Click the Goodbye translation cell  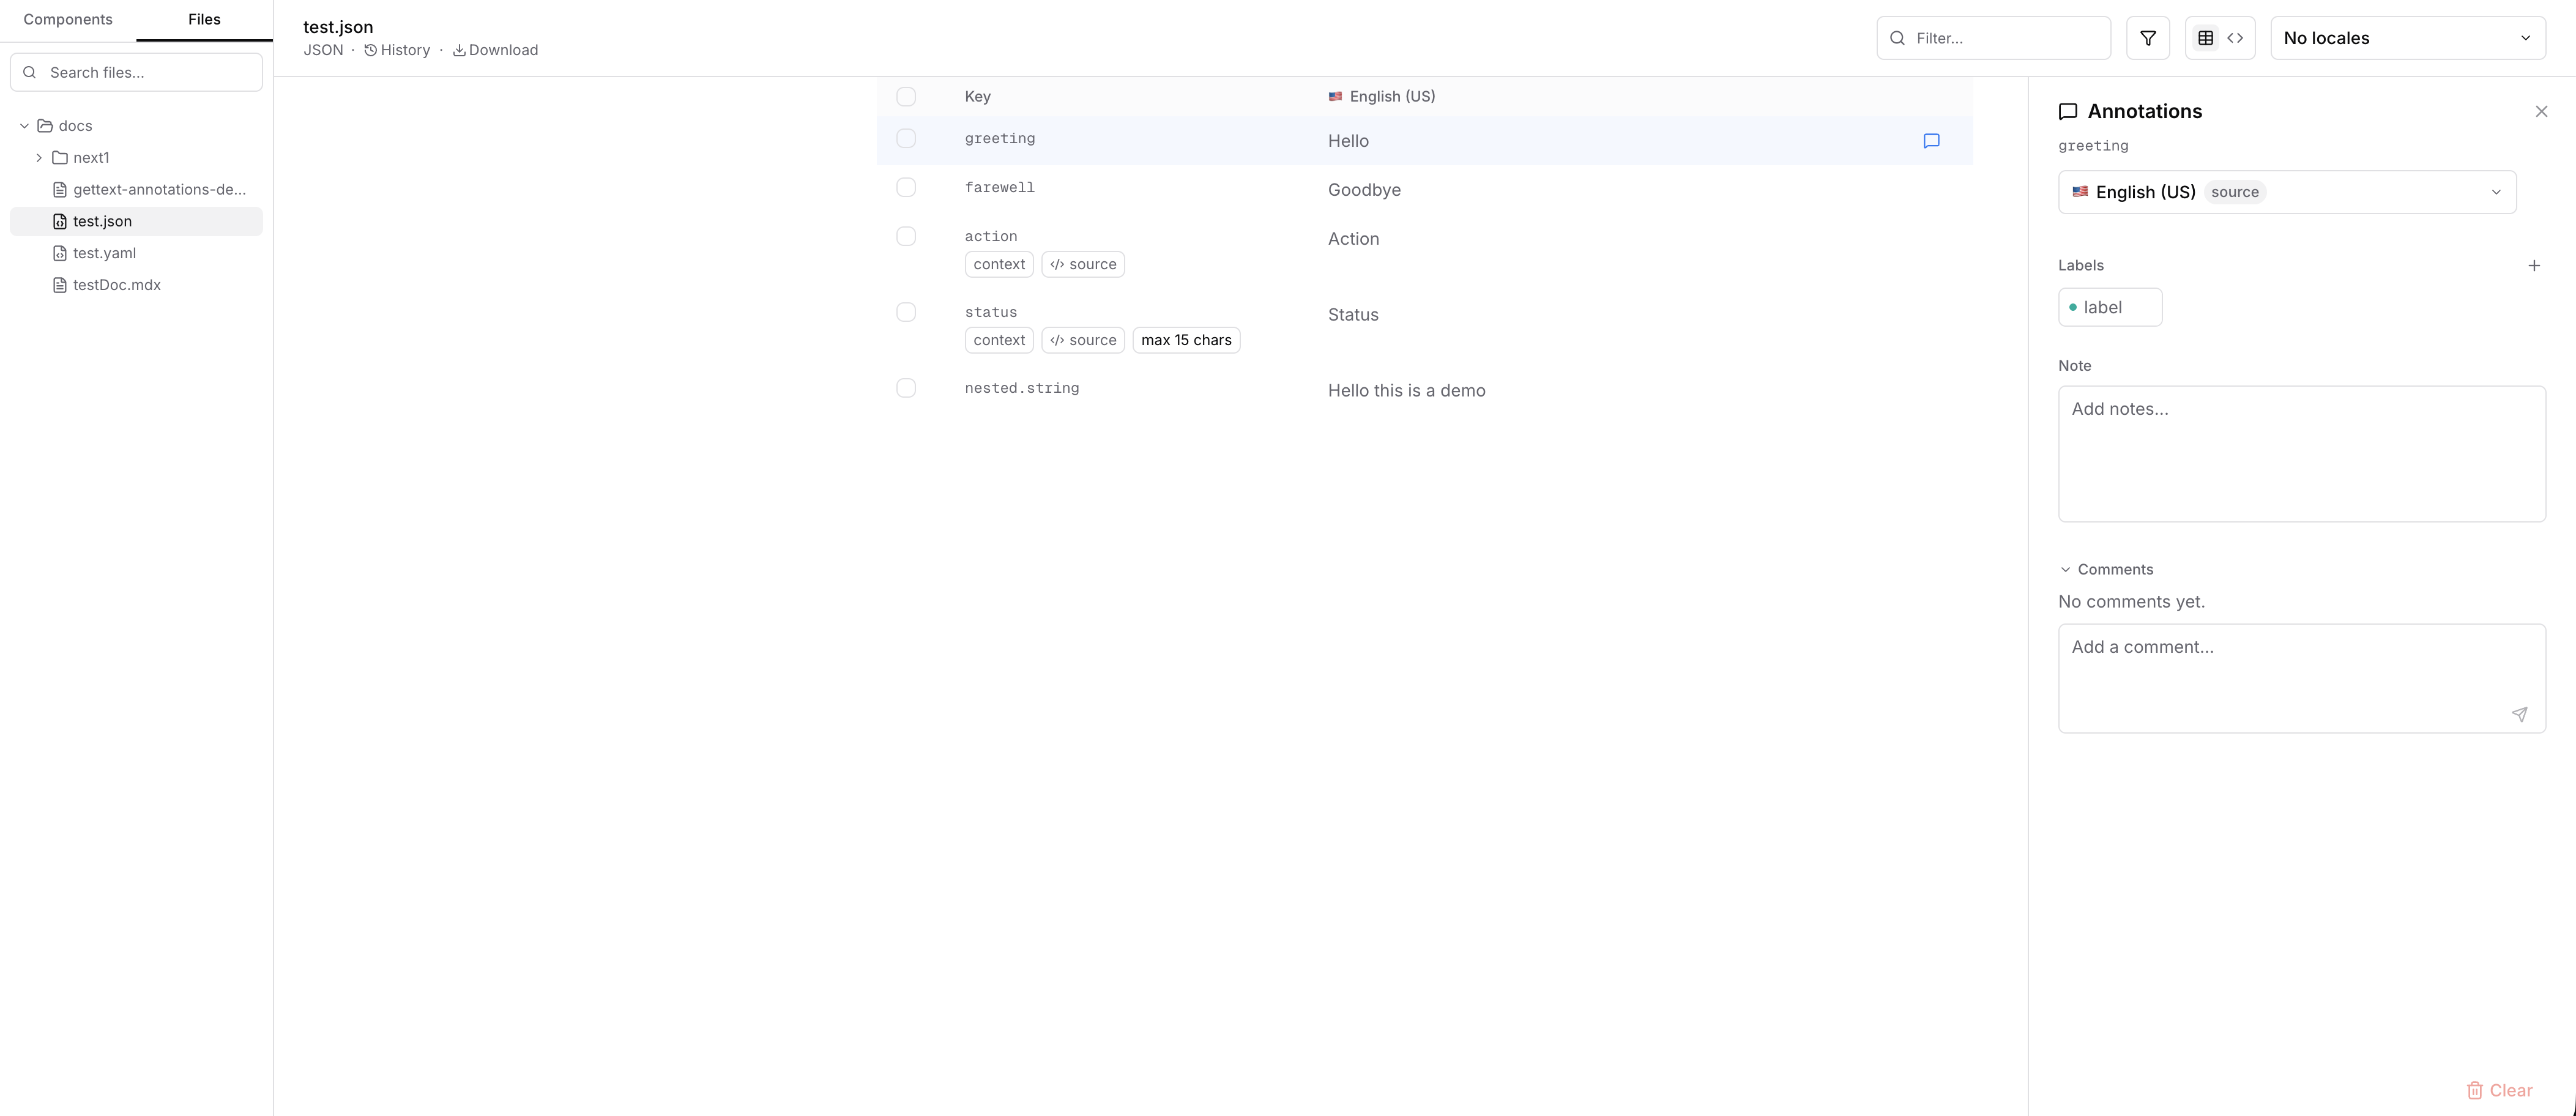[x=1364, y=190]
